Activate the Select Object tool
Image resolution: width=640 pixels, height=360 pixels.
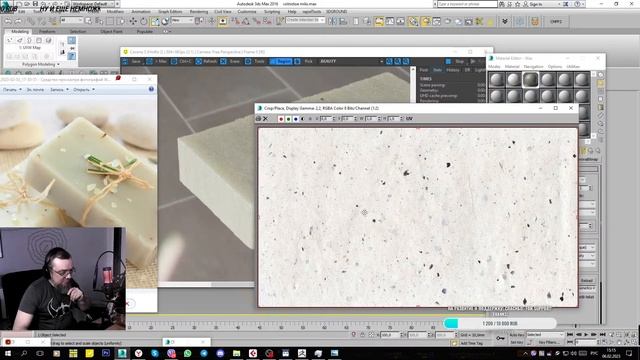(89, 21)
